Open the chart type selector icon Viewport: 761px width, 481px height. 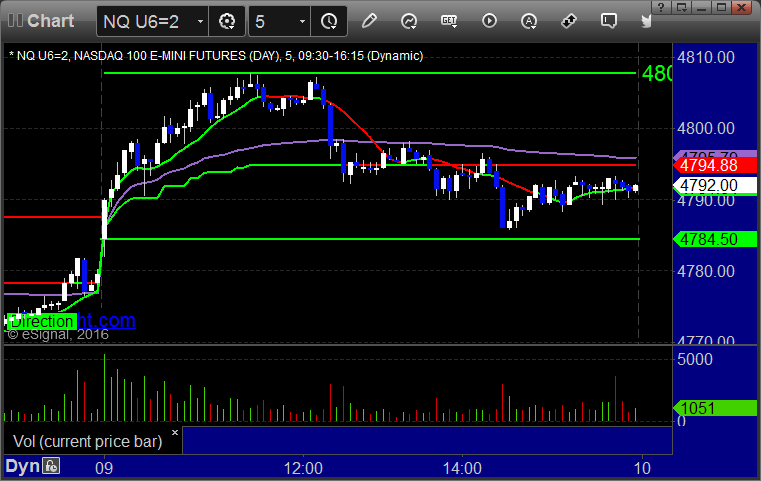click(x=409, y=21)
